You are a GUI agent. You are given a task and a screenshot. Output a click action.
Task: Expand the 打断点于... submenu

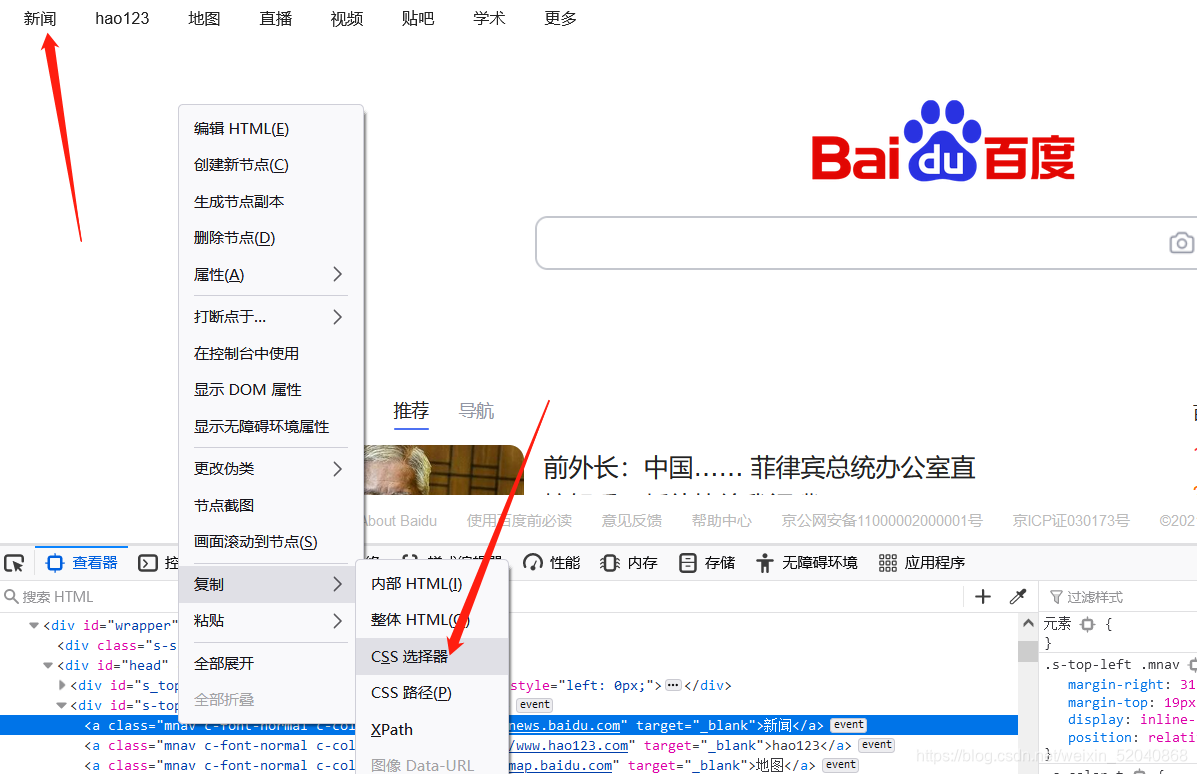tap(271, 317)
